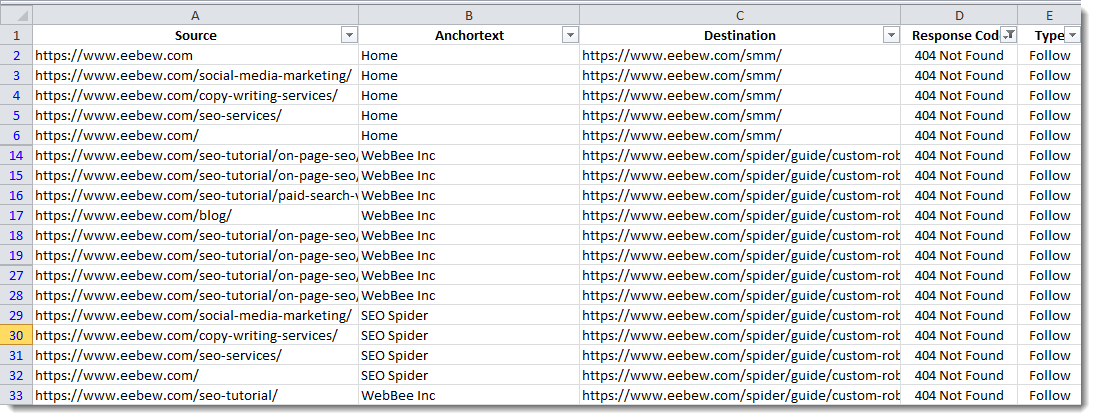Select column D header

pos(959,15)
